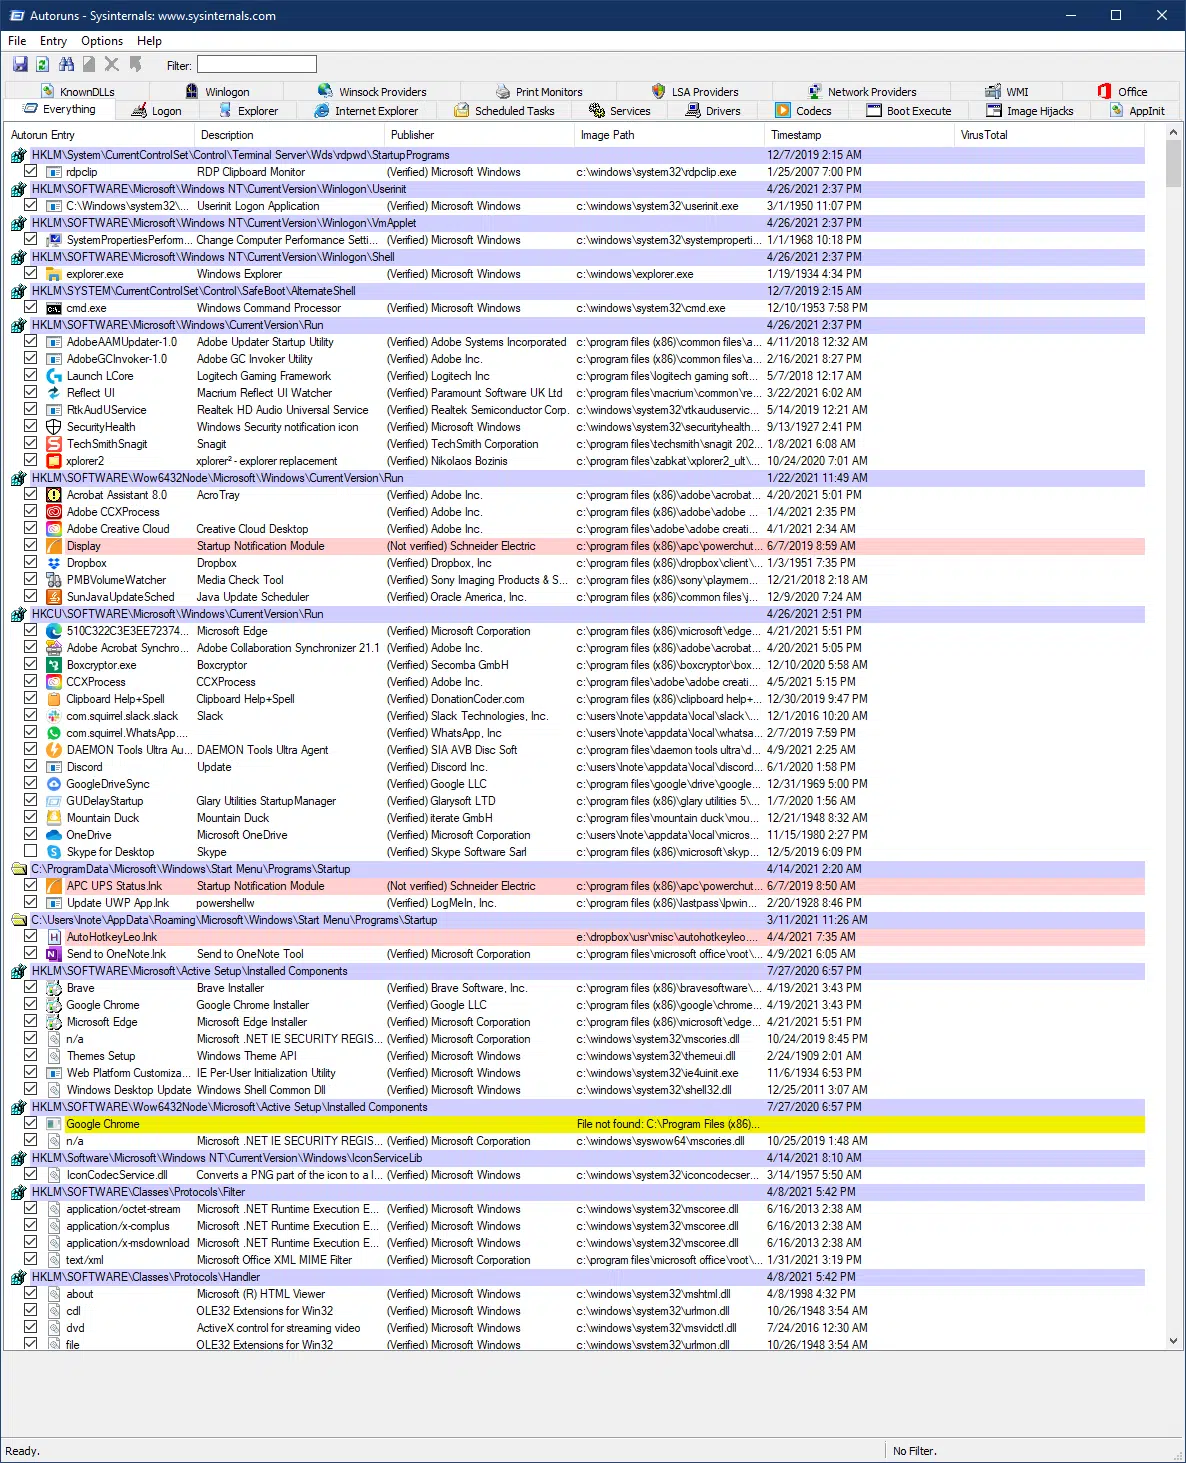1186x1463 pixels.
Task: Select the 'Glary Utilities StartupManager' description
Action: tap(266, 801)
